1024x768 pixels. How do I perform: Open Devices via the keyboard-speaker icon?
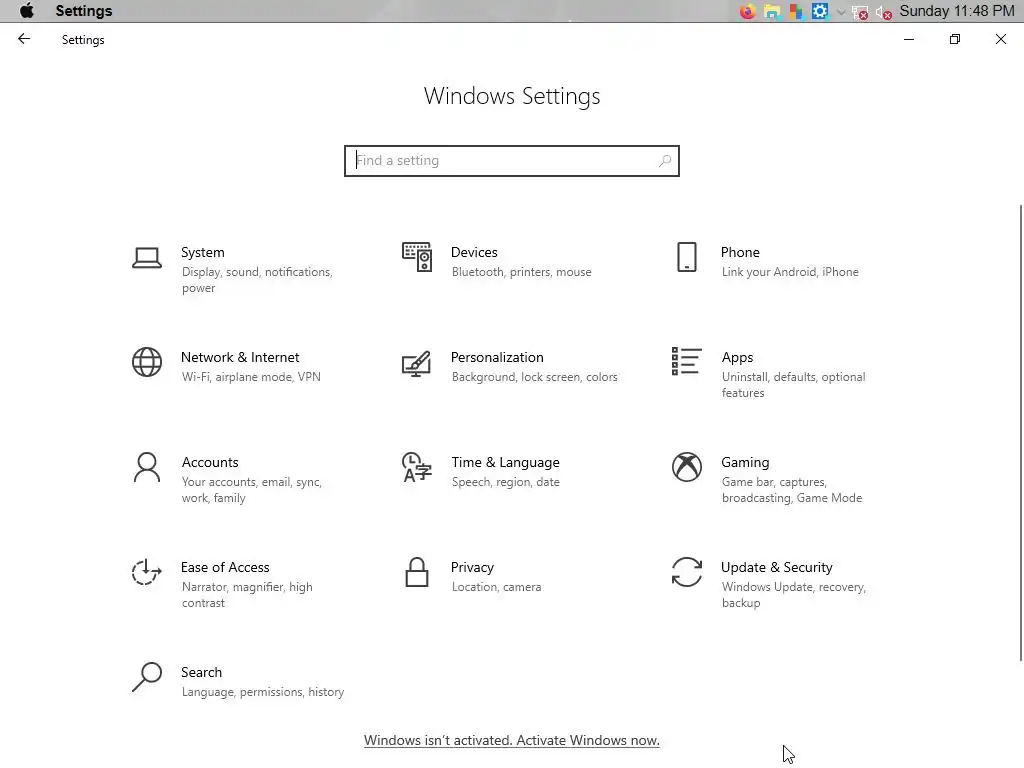pos(417,257)
